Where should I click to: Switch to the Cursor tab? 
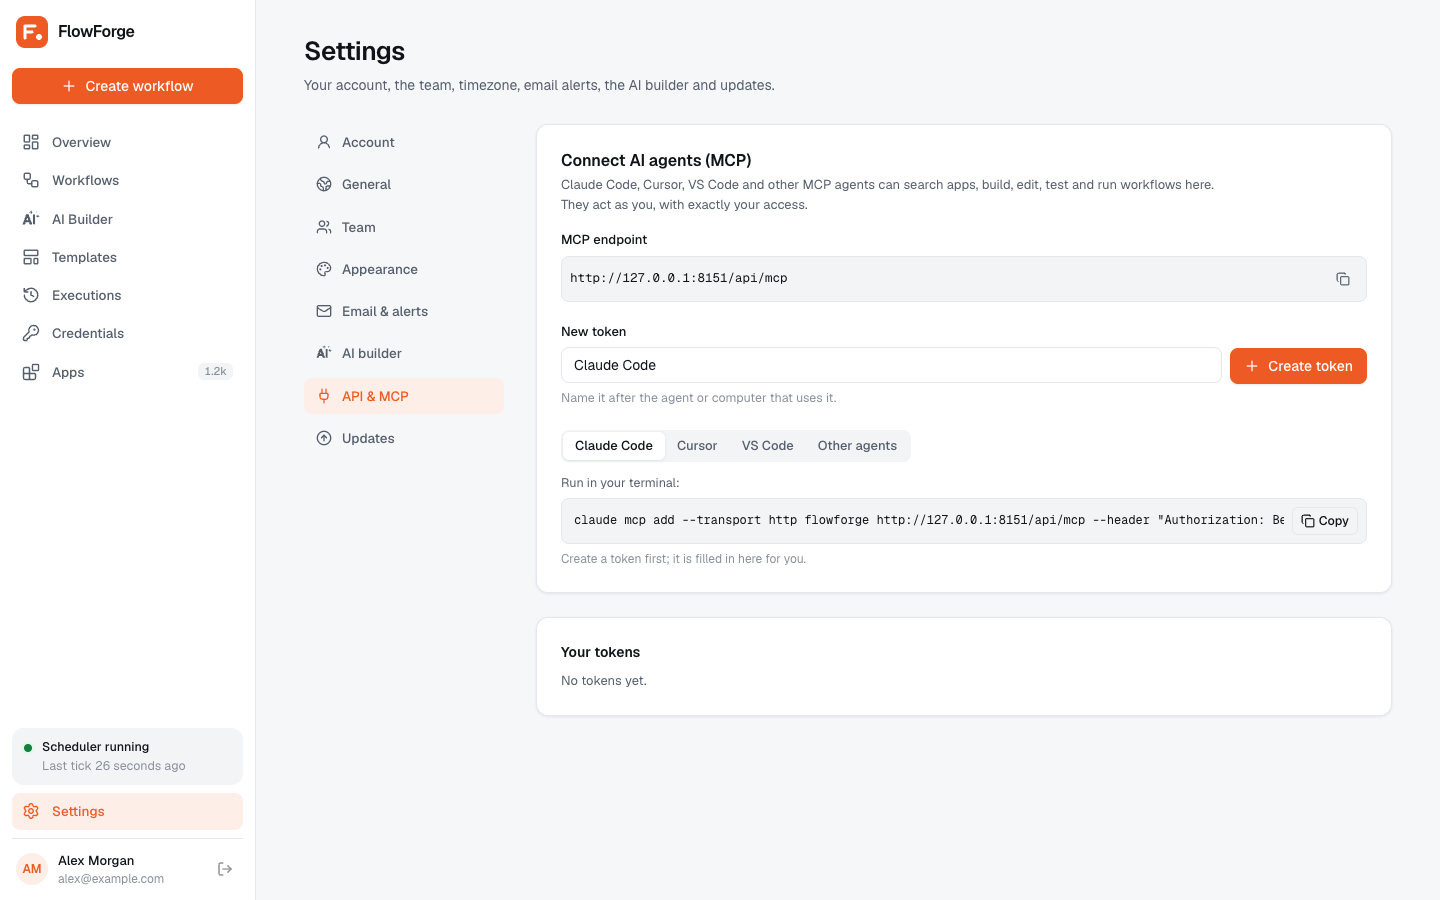[x=697, y=446]
